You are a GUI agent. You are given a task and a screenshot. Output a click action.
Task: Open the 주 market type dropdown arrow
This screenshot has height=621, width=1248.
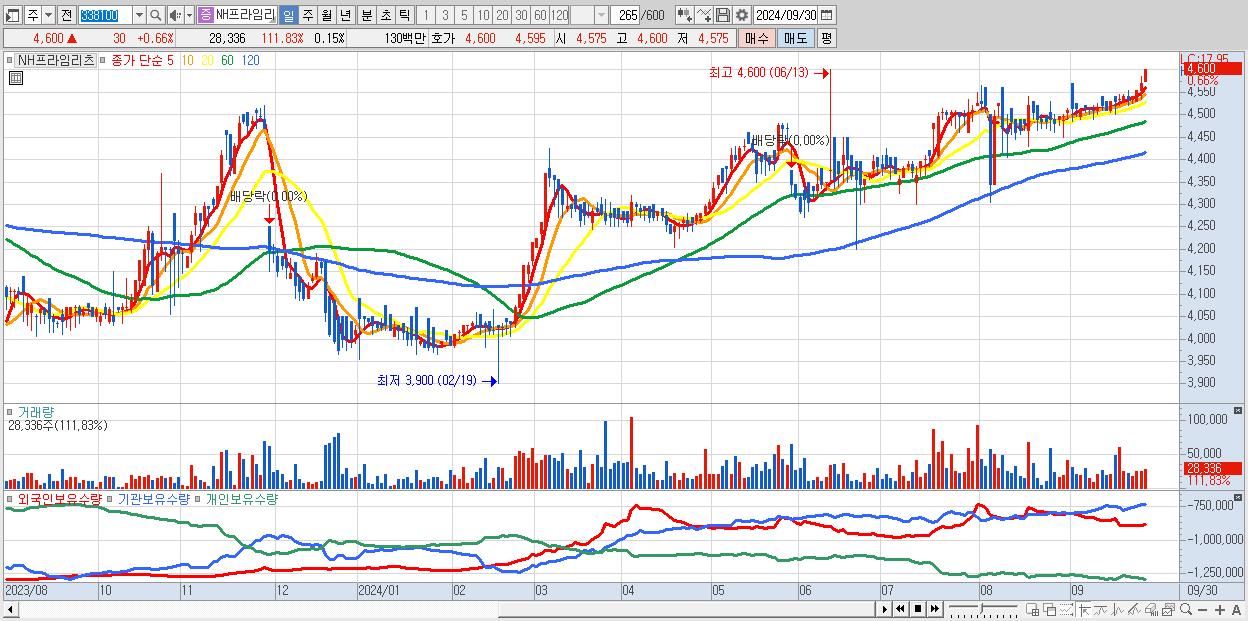[x=48, y=15]
